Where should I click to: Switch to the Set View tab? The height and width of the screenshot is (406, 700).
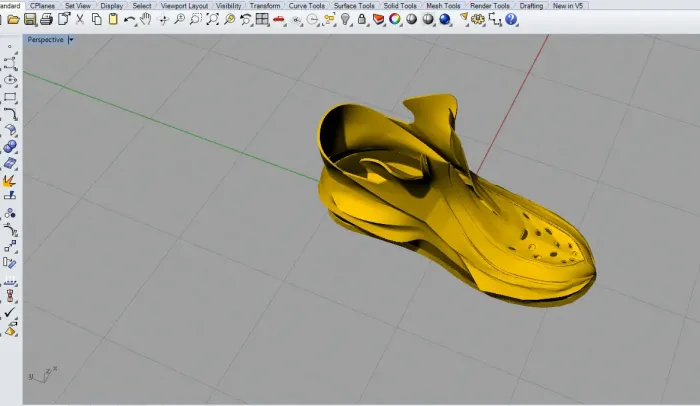[78, 6]
